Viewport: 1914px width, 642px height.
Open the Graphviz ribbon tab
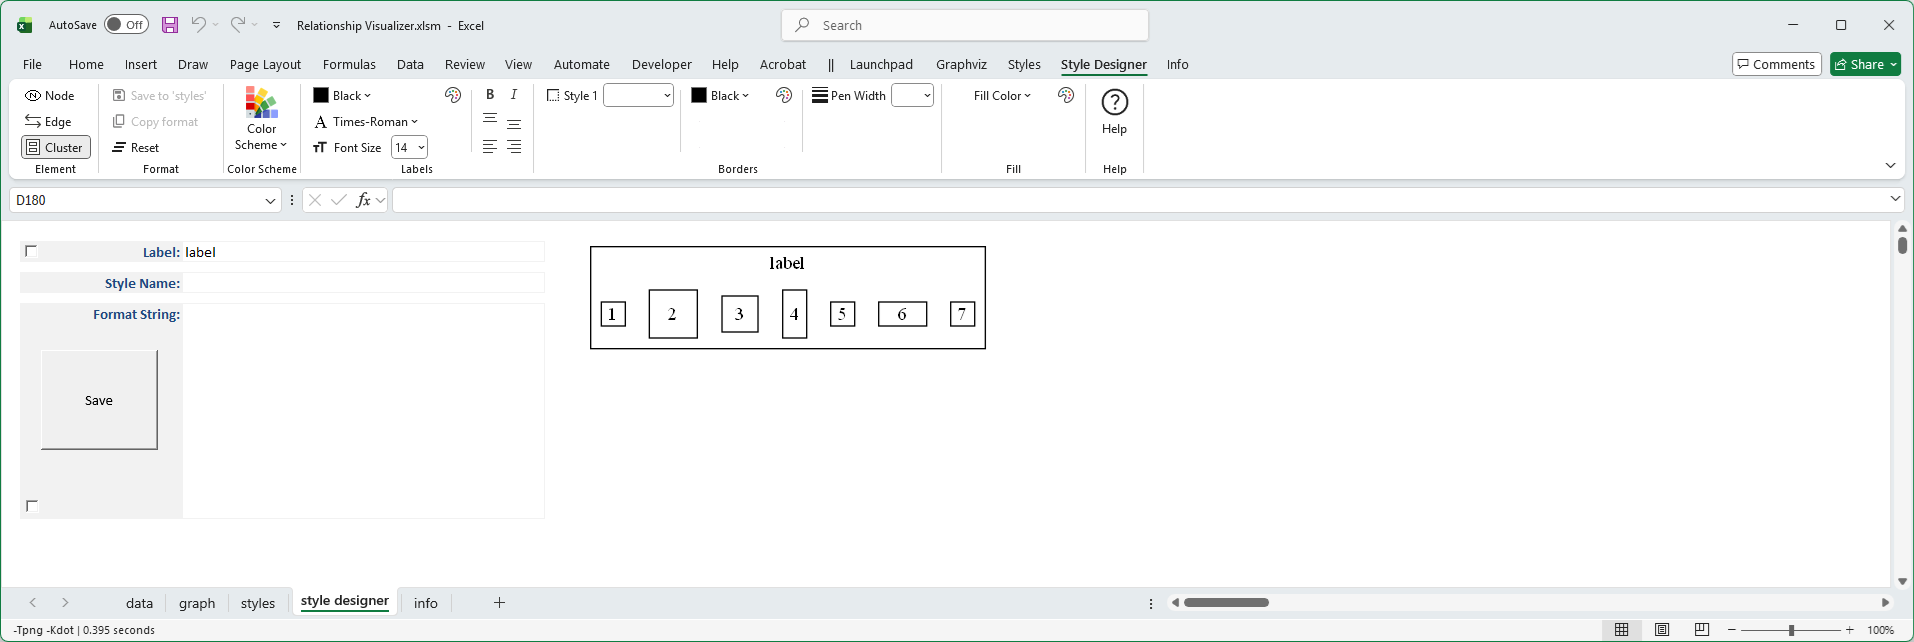click(961, 65)
